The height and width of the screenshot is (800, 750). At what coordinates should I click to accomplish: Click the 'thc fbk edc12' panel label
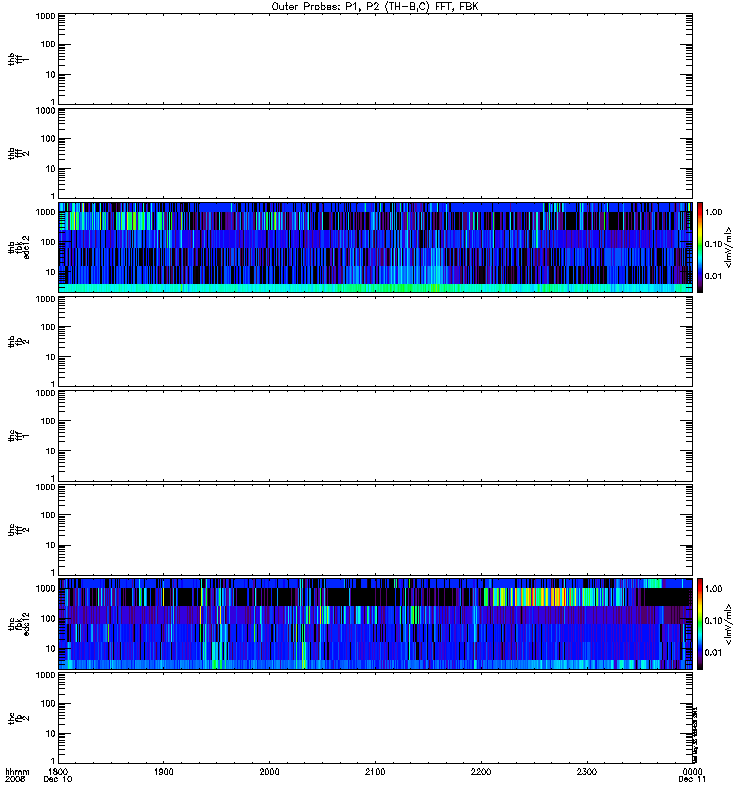pyautogui.click(x=18, y=624)
